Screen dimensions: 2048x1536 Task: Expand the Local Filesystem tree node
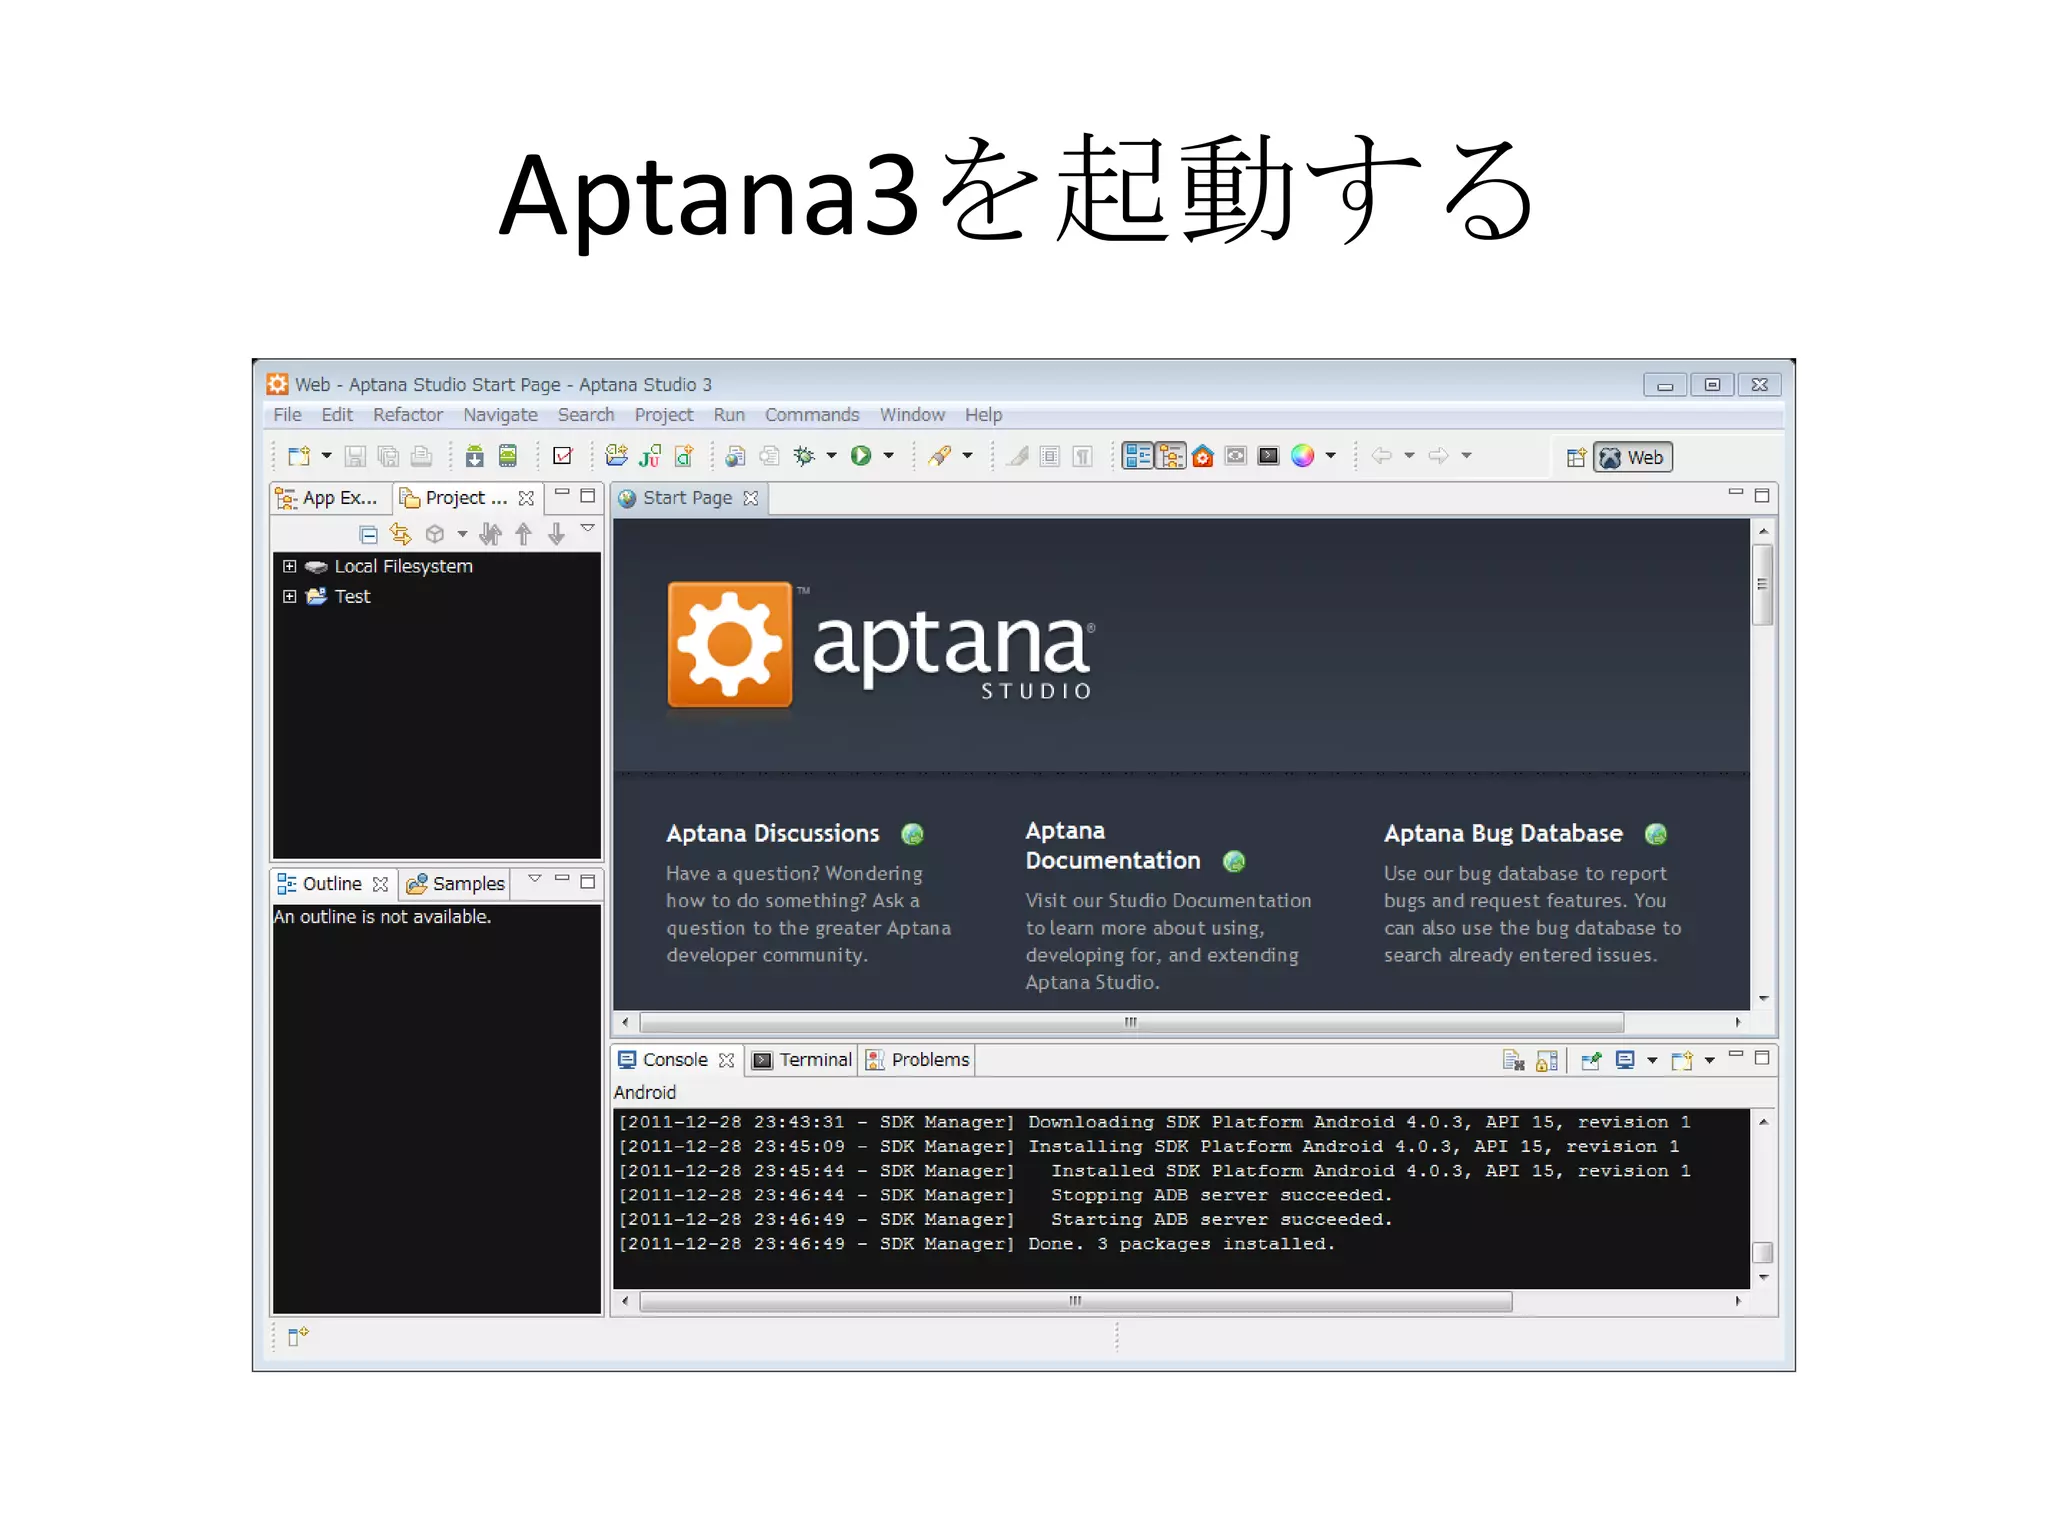click(290, 567)
